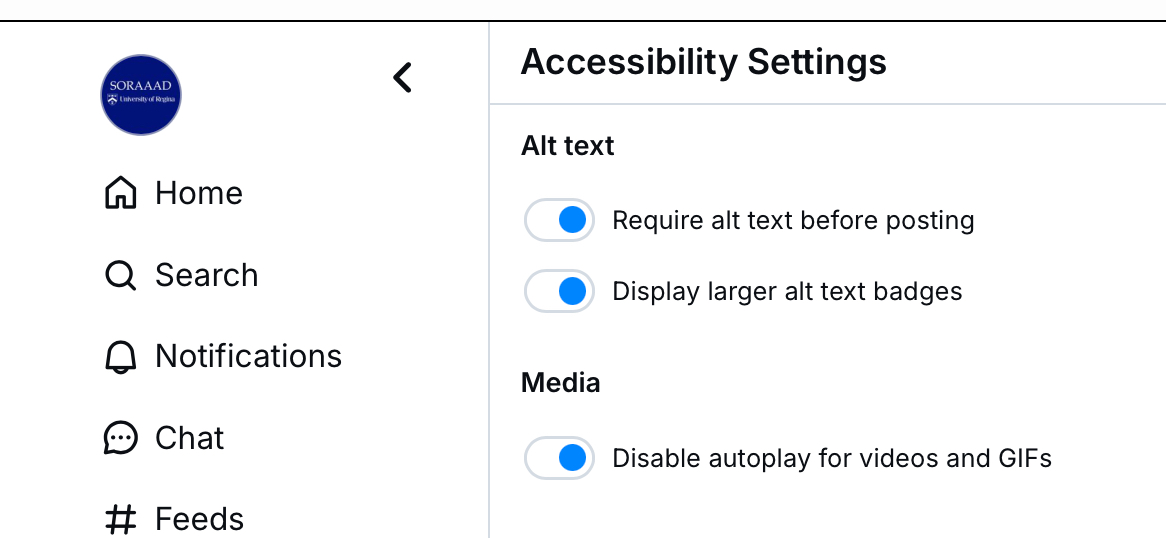Click the Alt text section heading
Viewport: 1166px width, 538px height.
point(567,146)
